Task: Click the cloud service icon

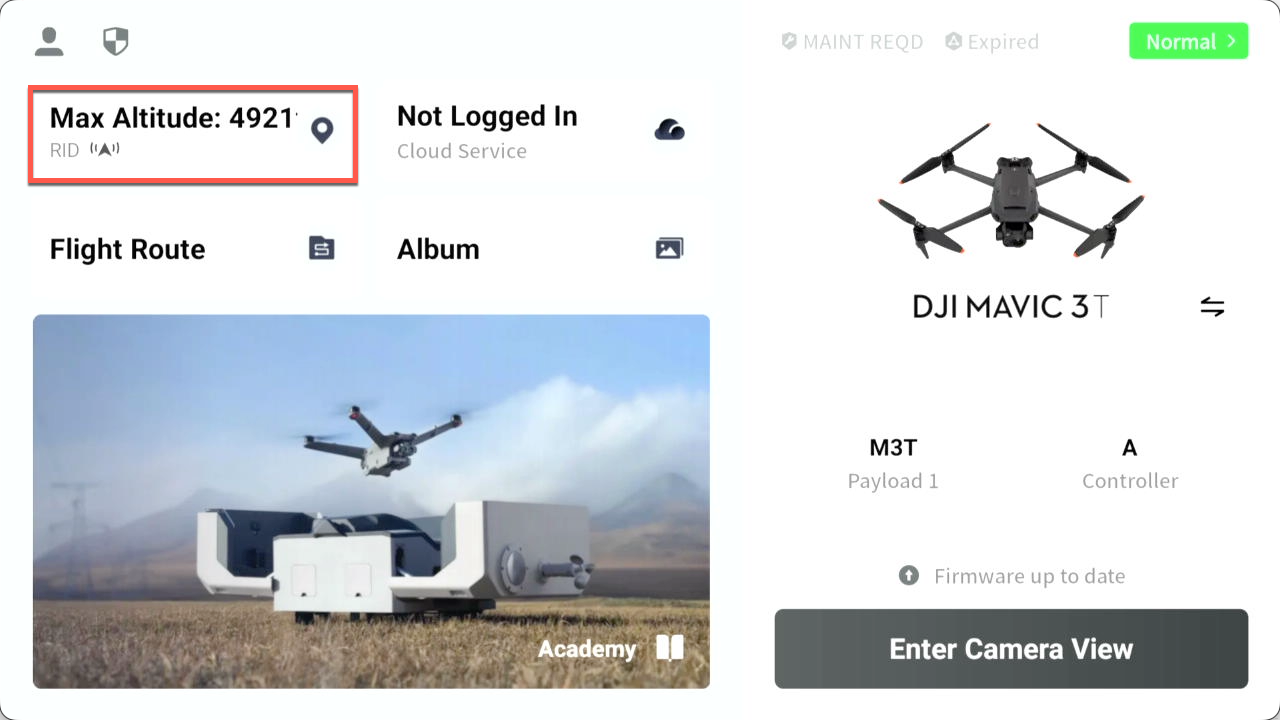Action: (x=669, y=130)
